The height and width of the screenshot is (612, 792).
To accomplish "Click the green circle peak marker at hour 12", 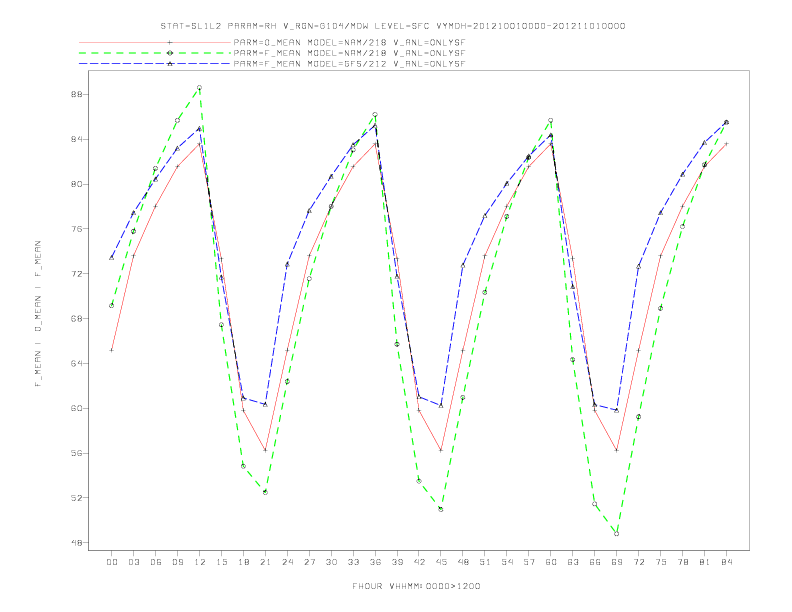I will coord(200,88).
